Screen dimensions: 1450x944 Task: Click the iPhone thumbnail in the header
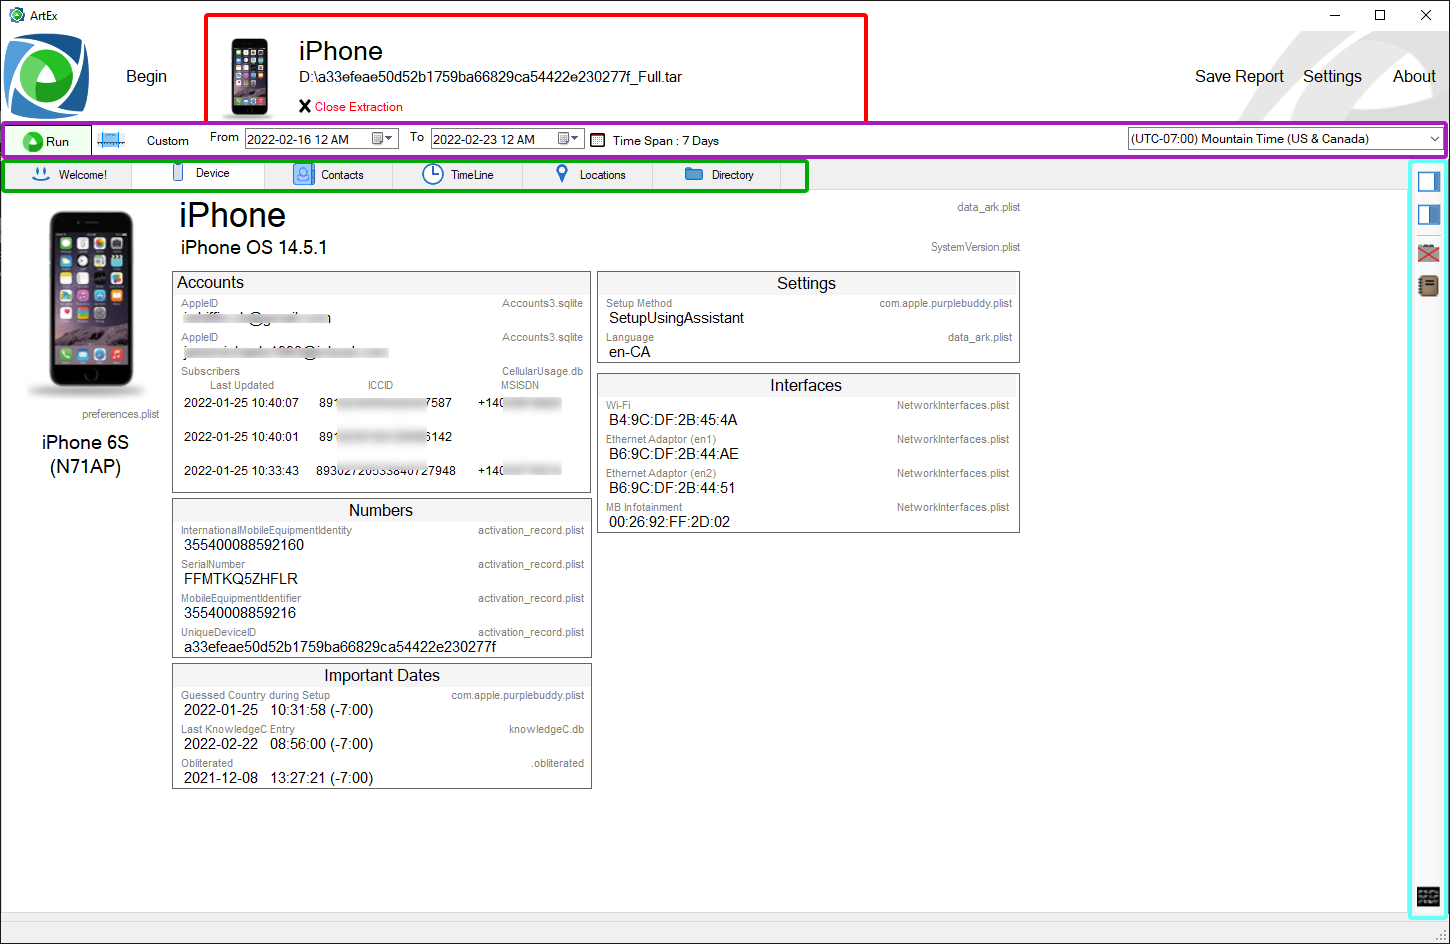tap(249, 78)
